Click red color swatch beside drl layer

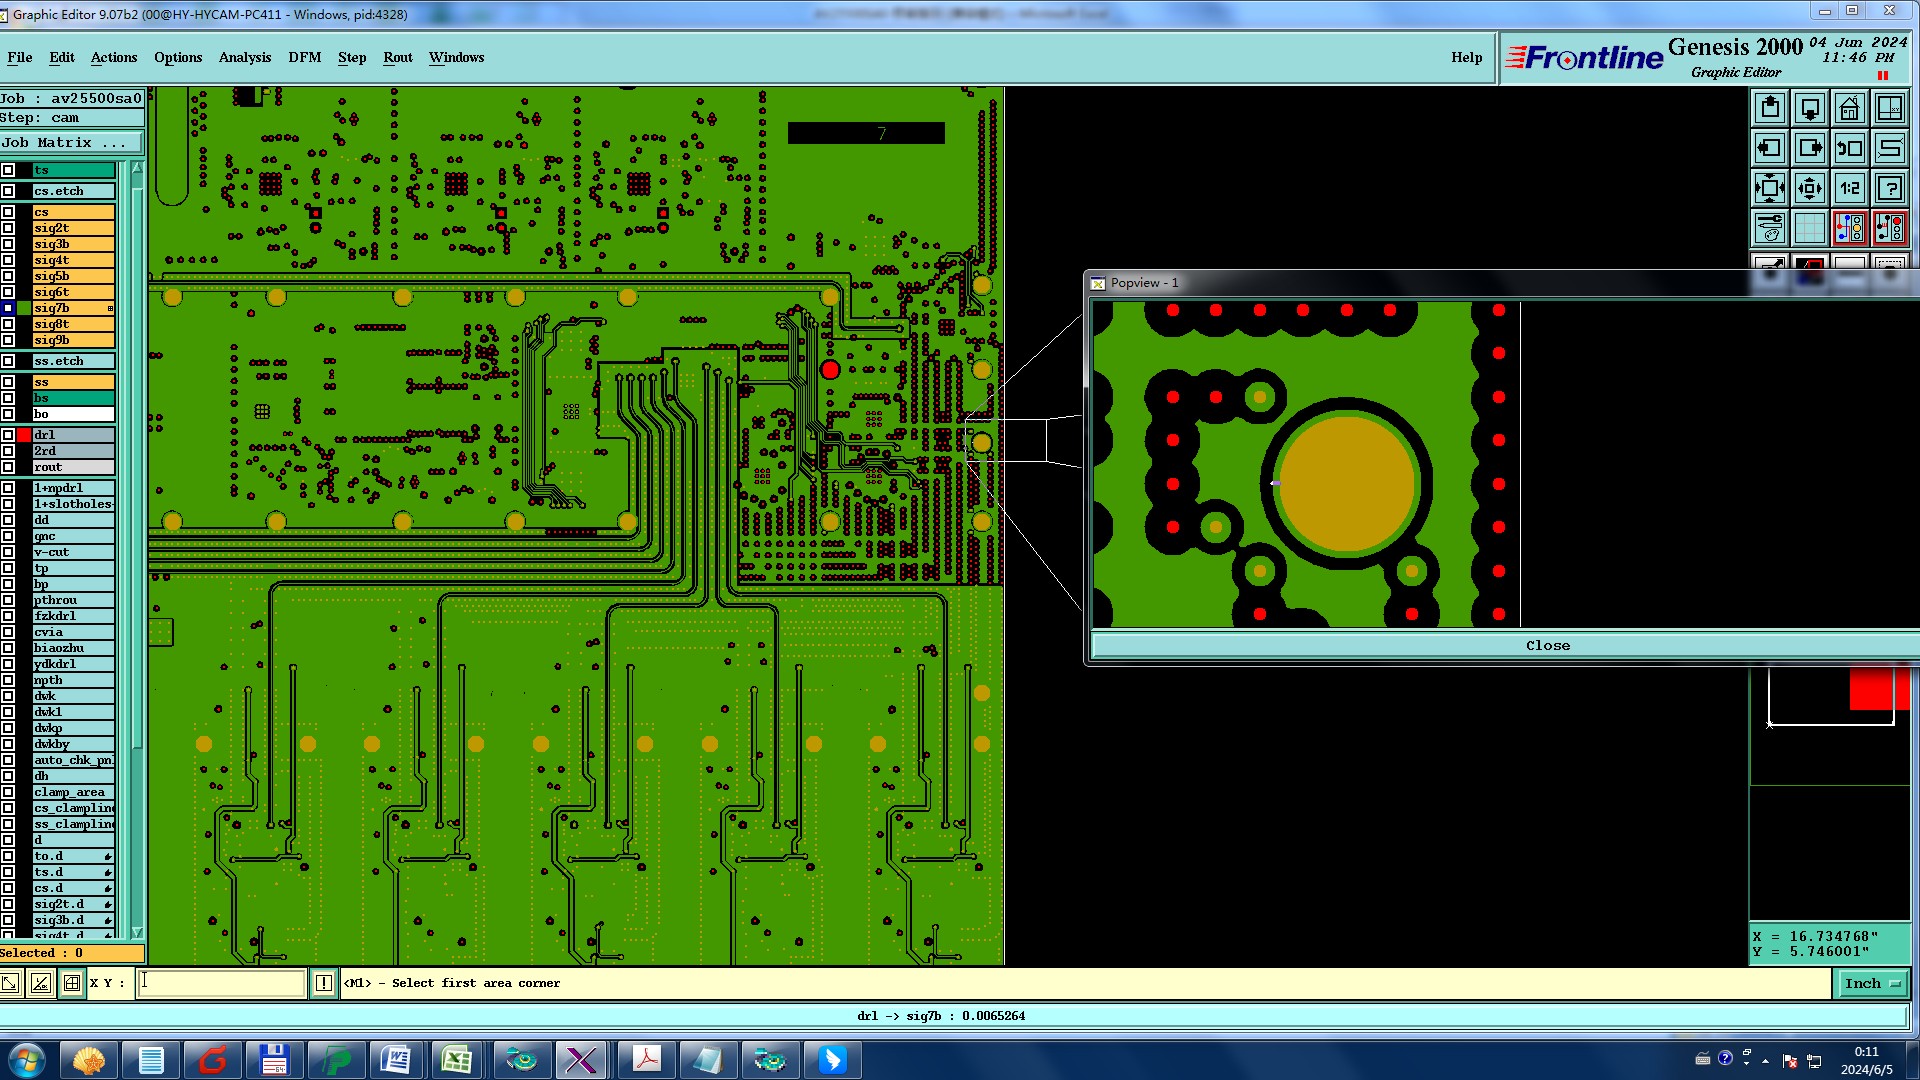tap(24, 435)
